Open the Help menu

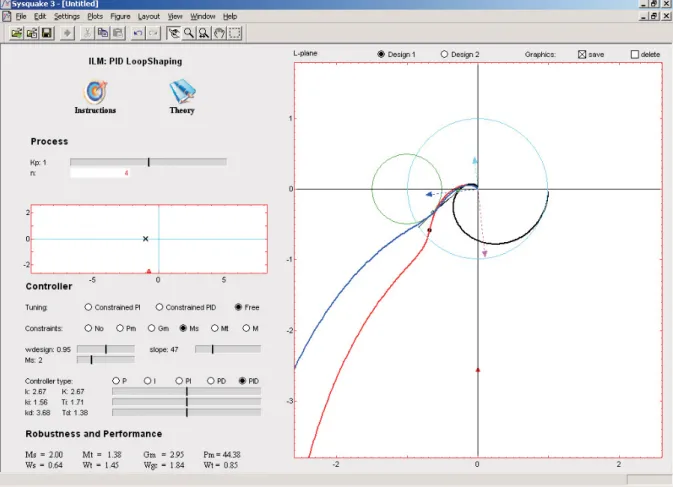230,16
